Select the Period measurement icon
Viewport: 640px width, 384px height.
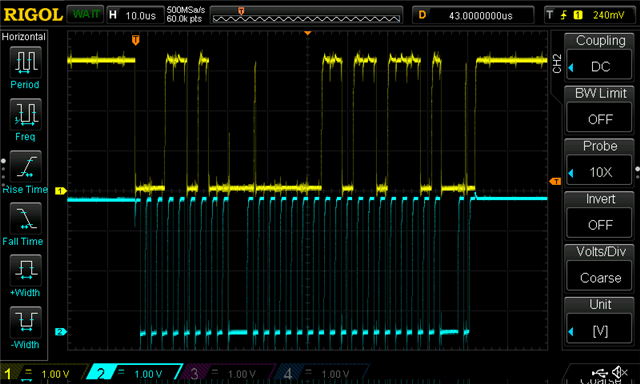point(25,62)
